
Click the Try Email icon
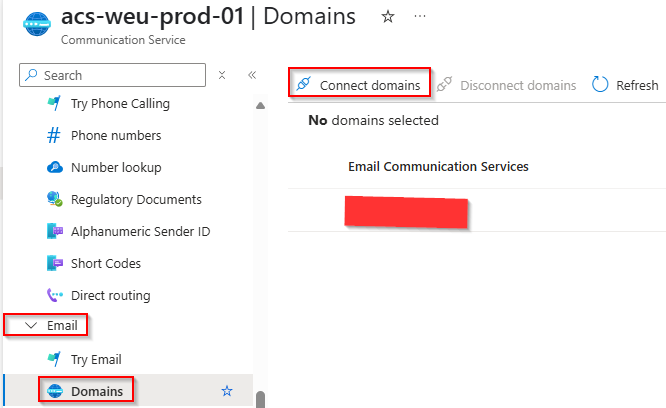coord(54,359)
